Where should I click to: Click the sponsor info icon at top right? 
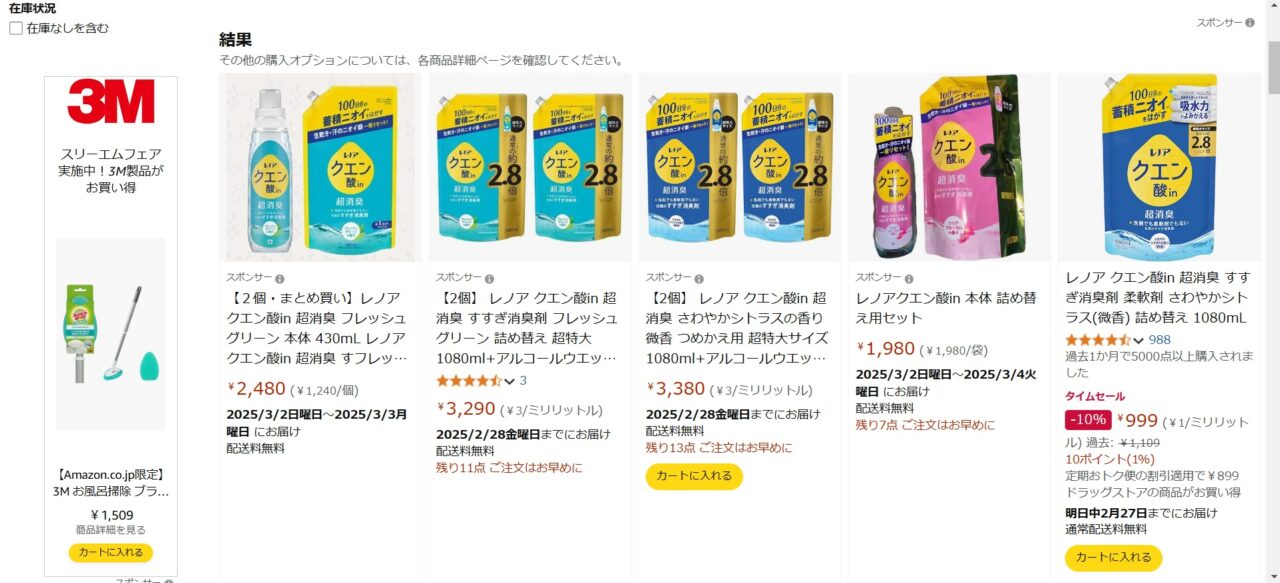pyautogui.click(x=1250, y=22)
